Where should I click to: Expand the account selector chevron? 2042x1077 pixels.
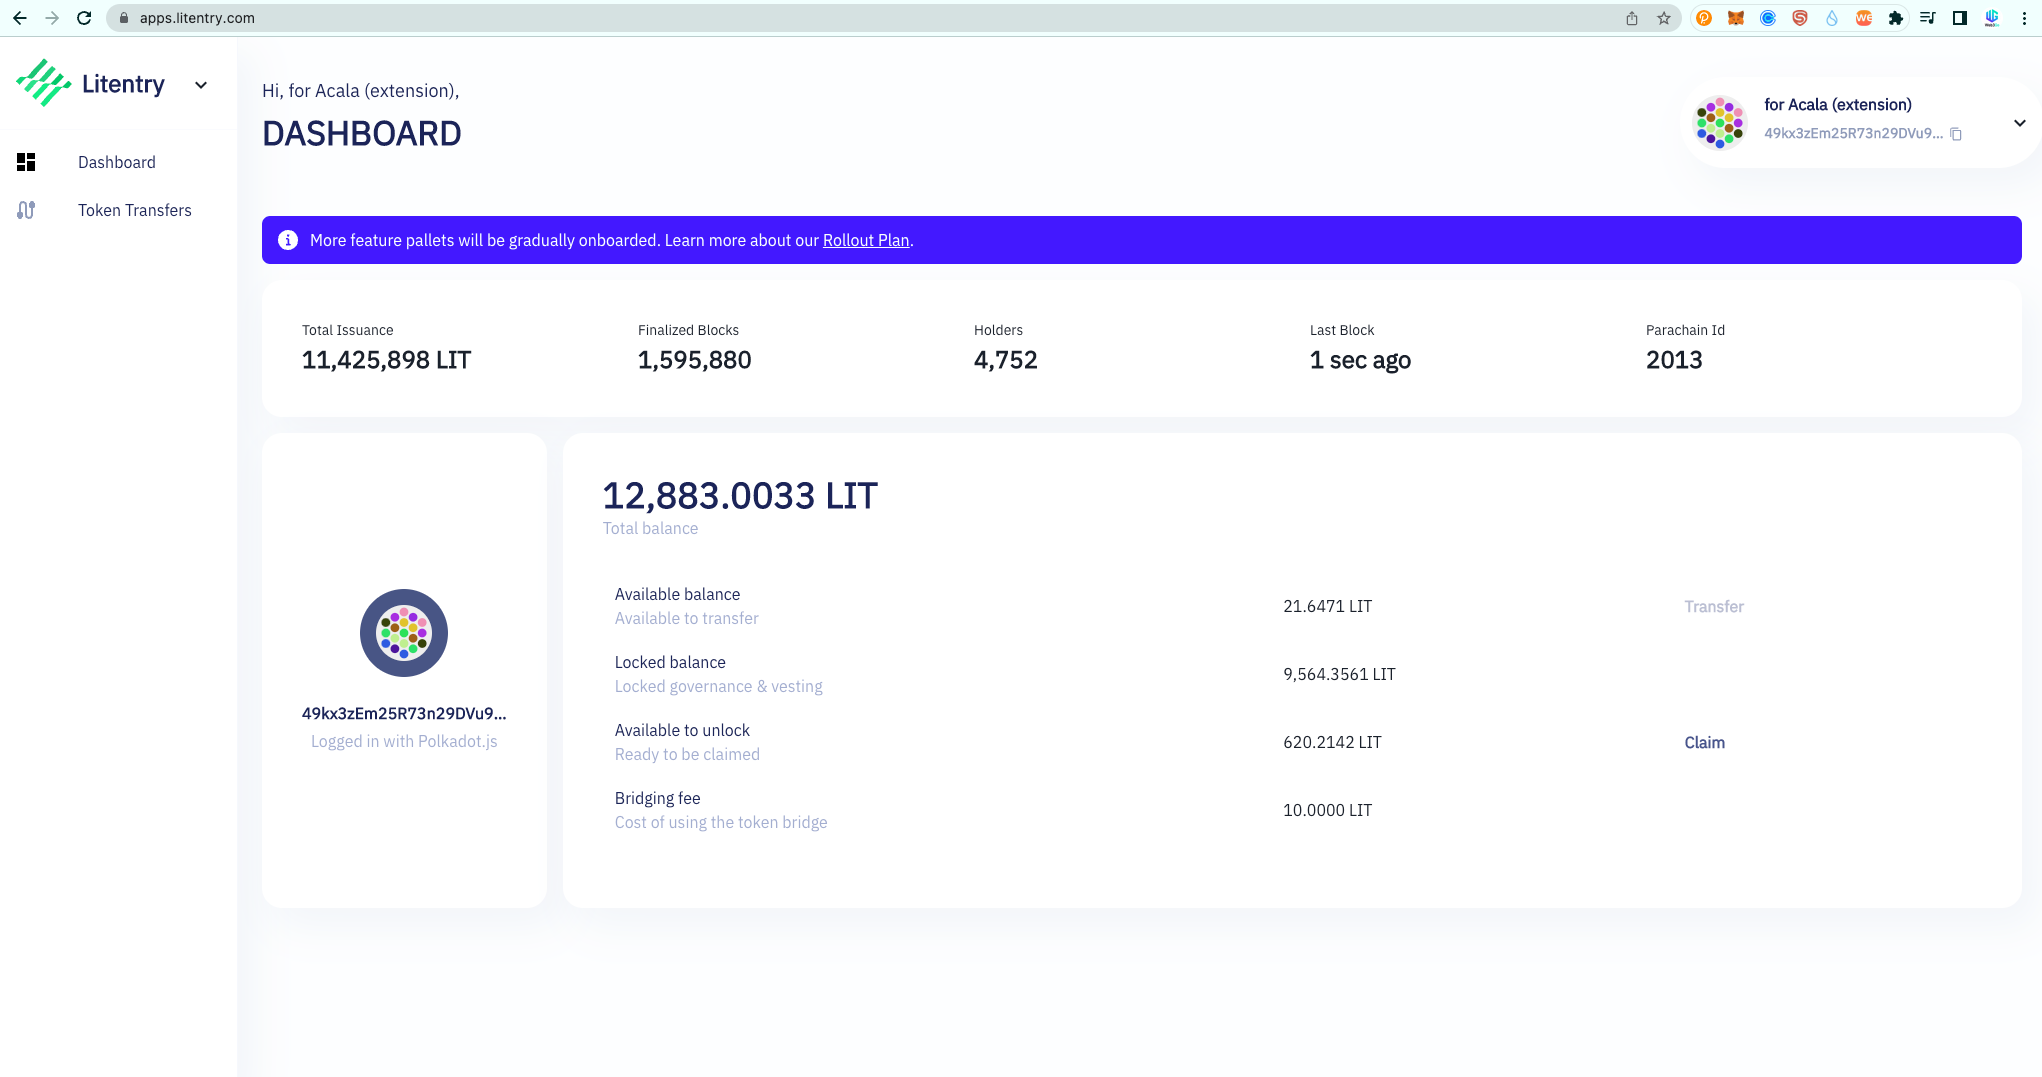[2019, 123]
